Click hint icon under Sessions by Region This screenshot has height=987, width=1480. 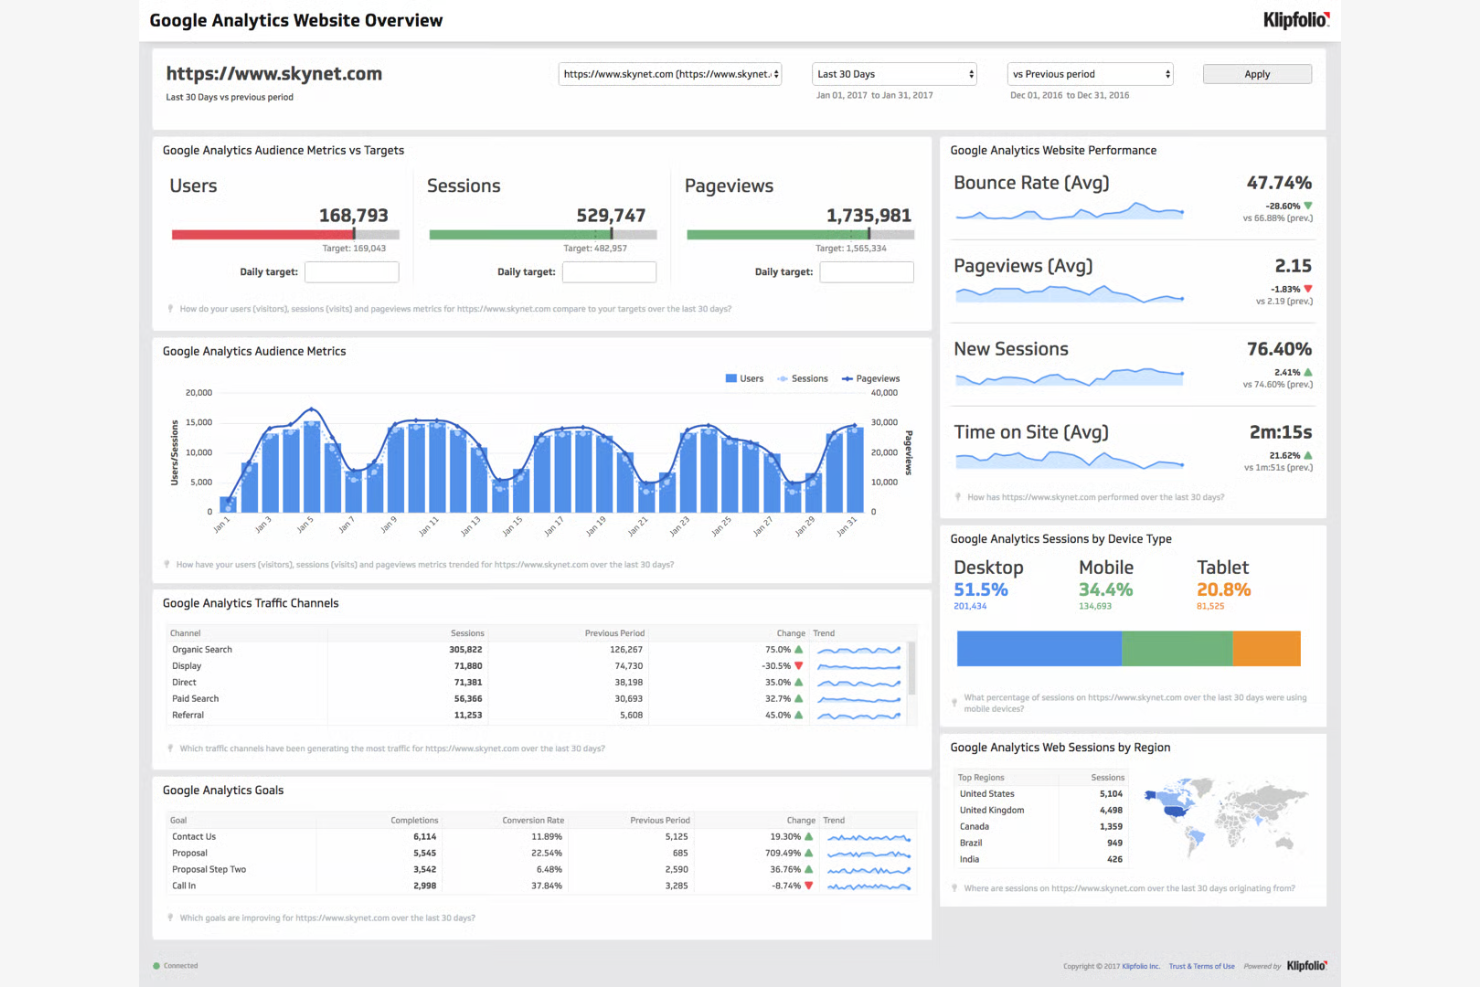(x=955, y=888)
